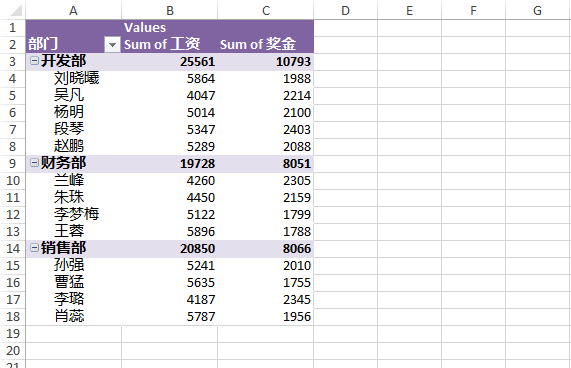Select row 1 header
571x368 pixels.
(13, 28)
